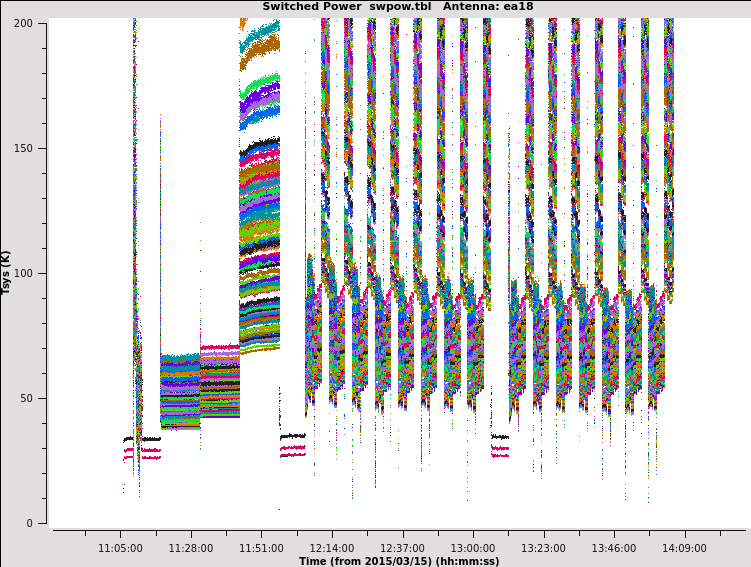
Task: Click the brown curved trace near 190 K
Action: click(x=262, y=46)
